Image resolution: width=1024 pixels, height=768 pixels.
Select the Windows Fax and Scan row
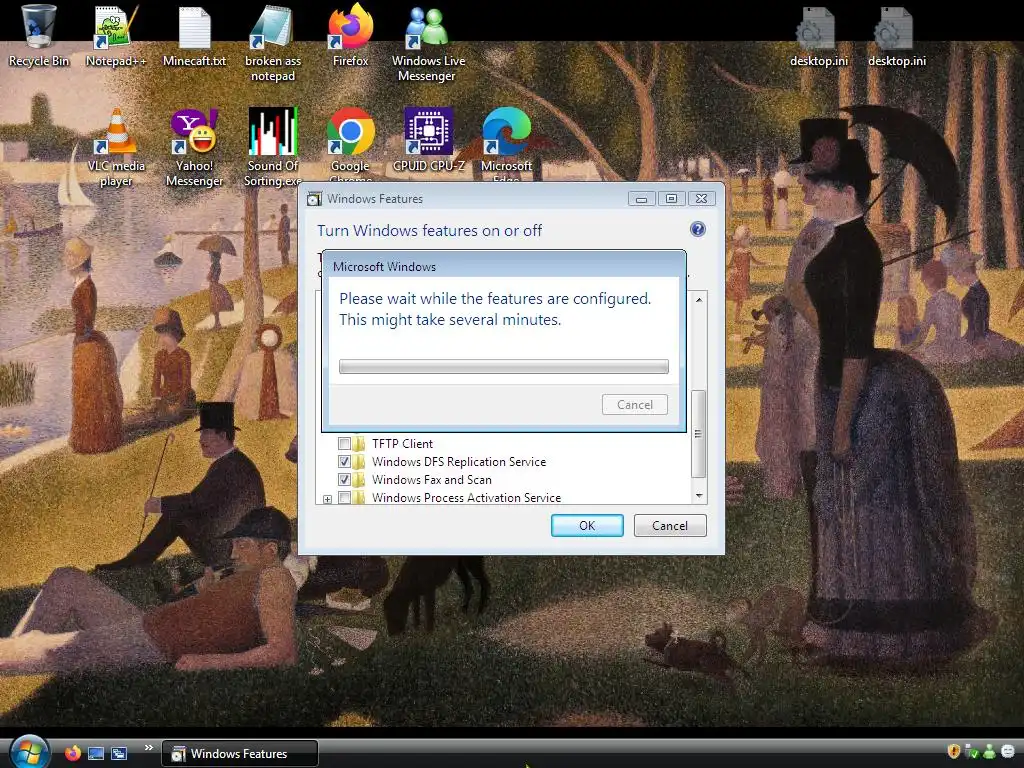pyautogui.click(x=432, y=479)
